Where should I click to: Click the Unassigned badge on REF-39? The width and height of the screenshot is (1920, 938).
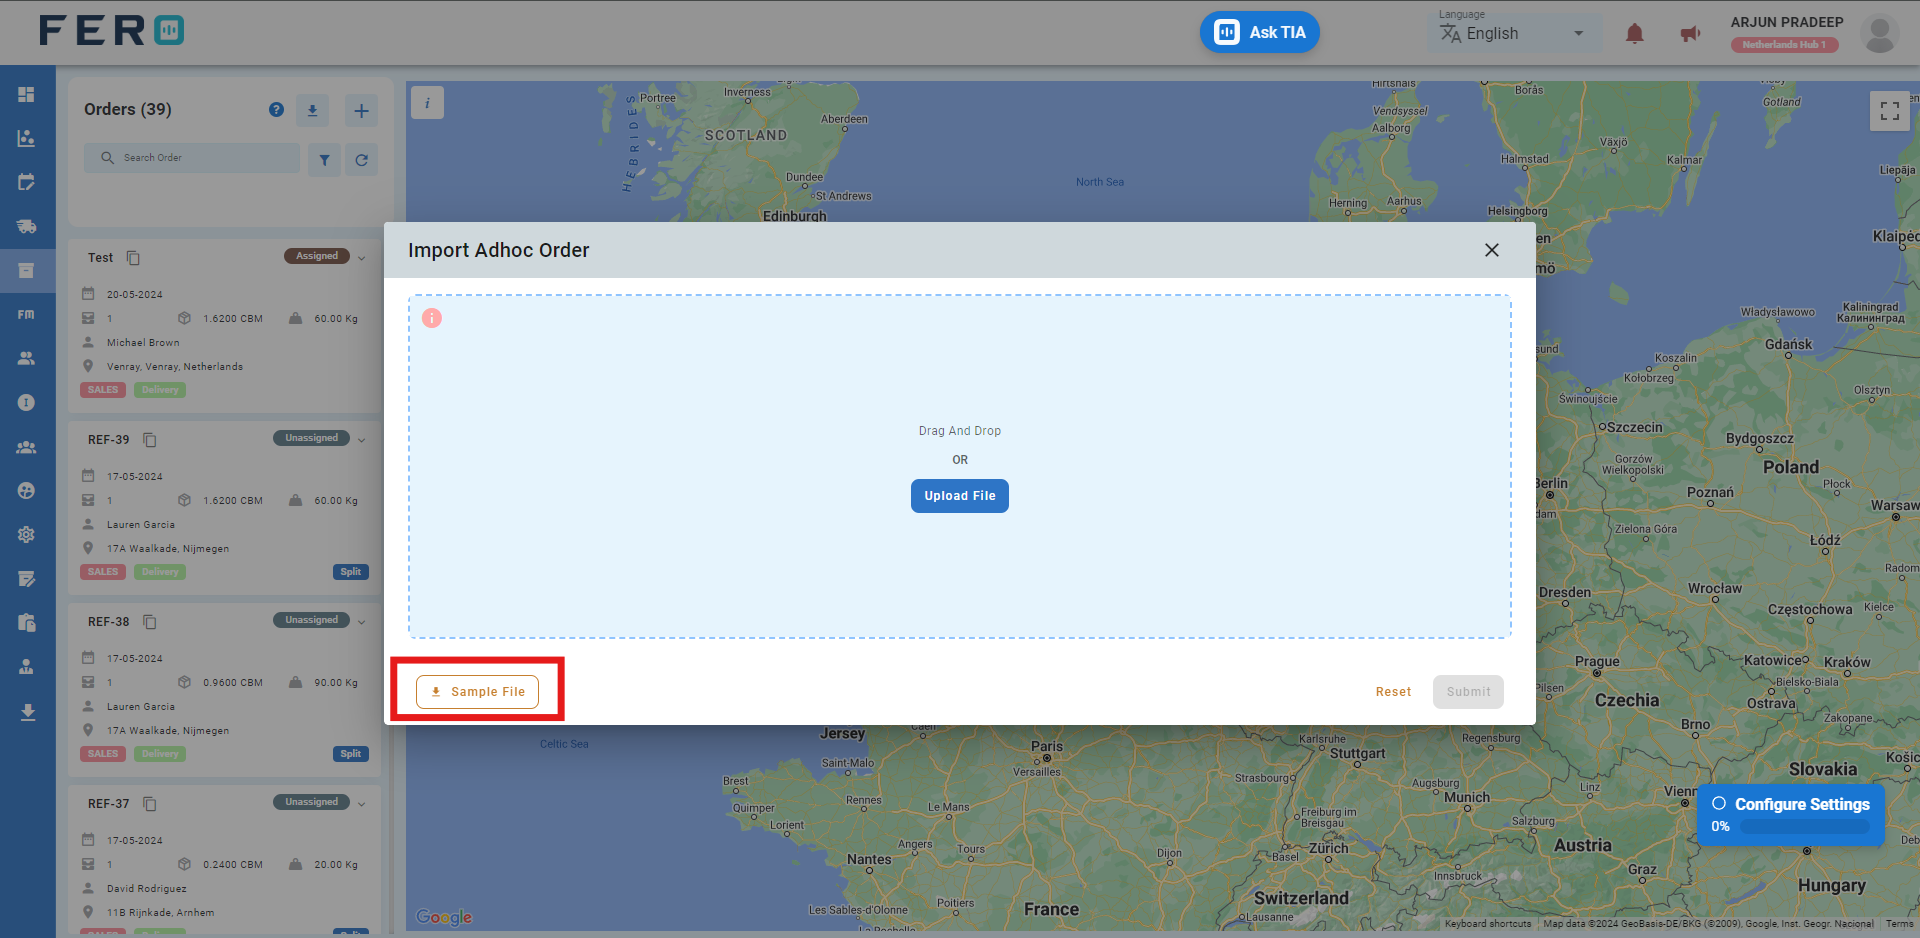[311, 438]
